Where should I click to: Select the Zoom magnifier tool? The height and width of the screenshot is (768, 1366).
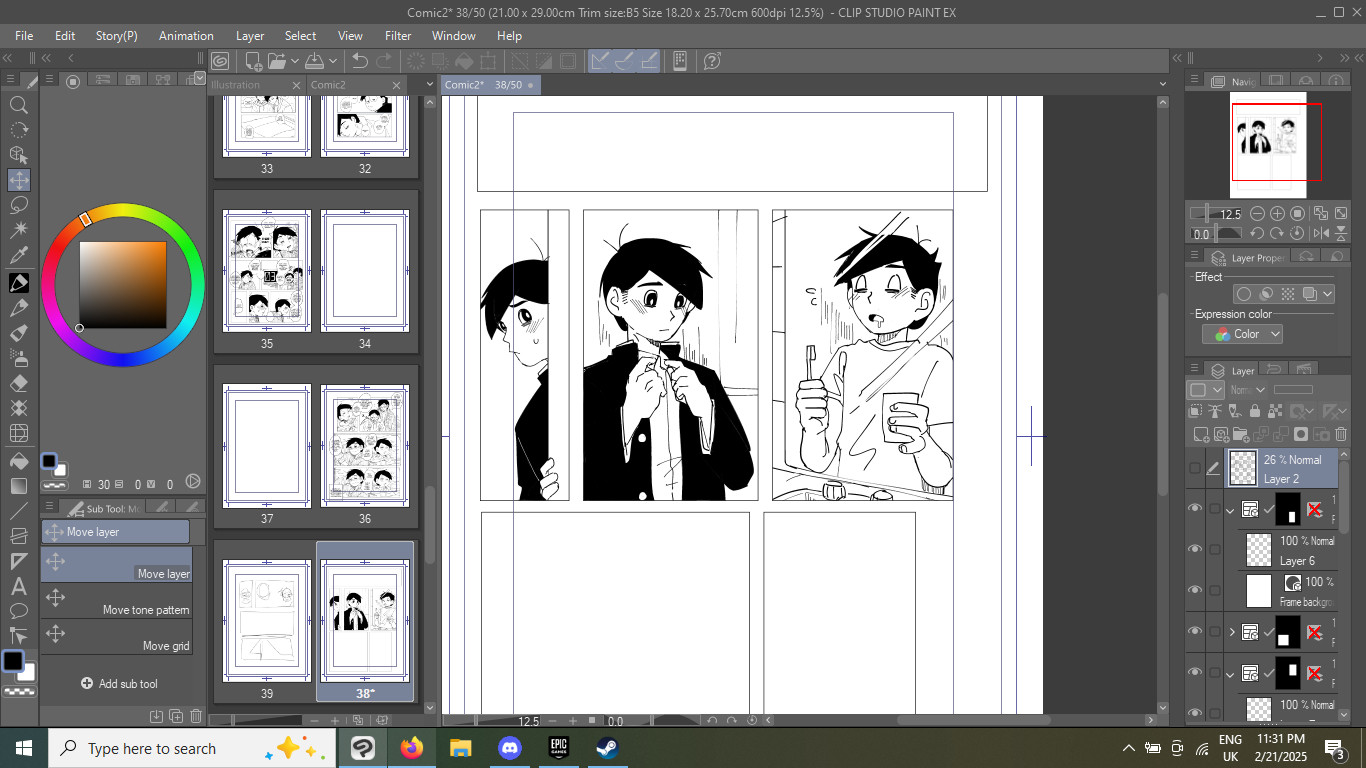[x=18, y=105]
